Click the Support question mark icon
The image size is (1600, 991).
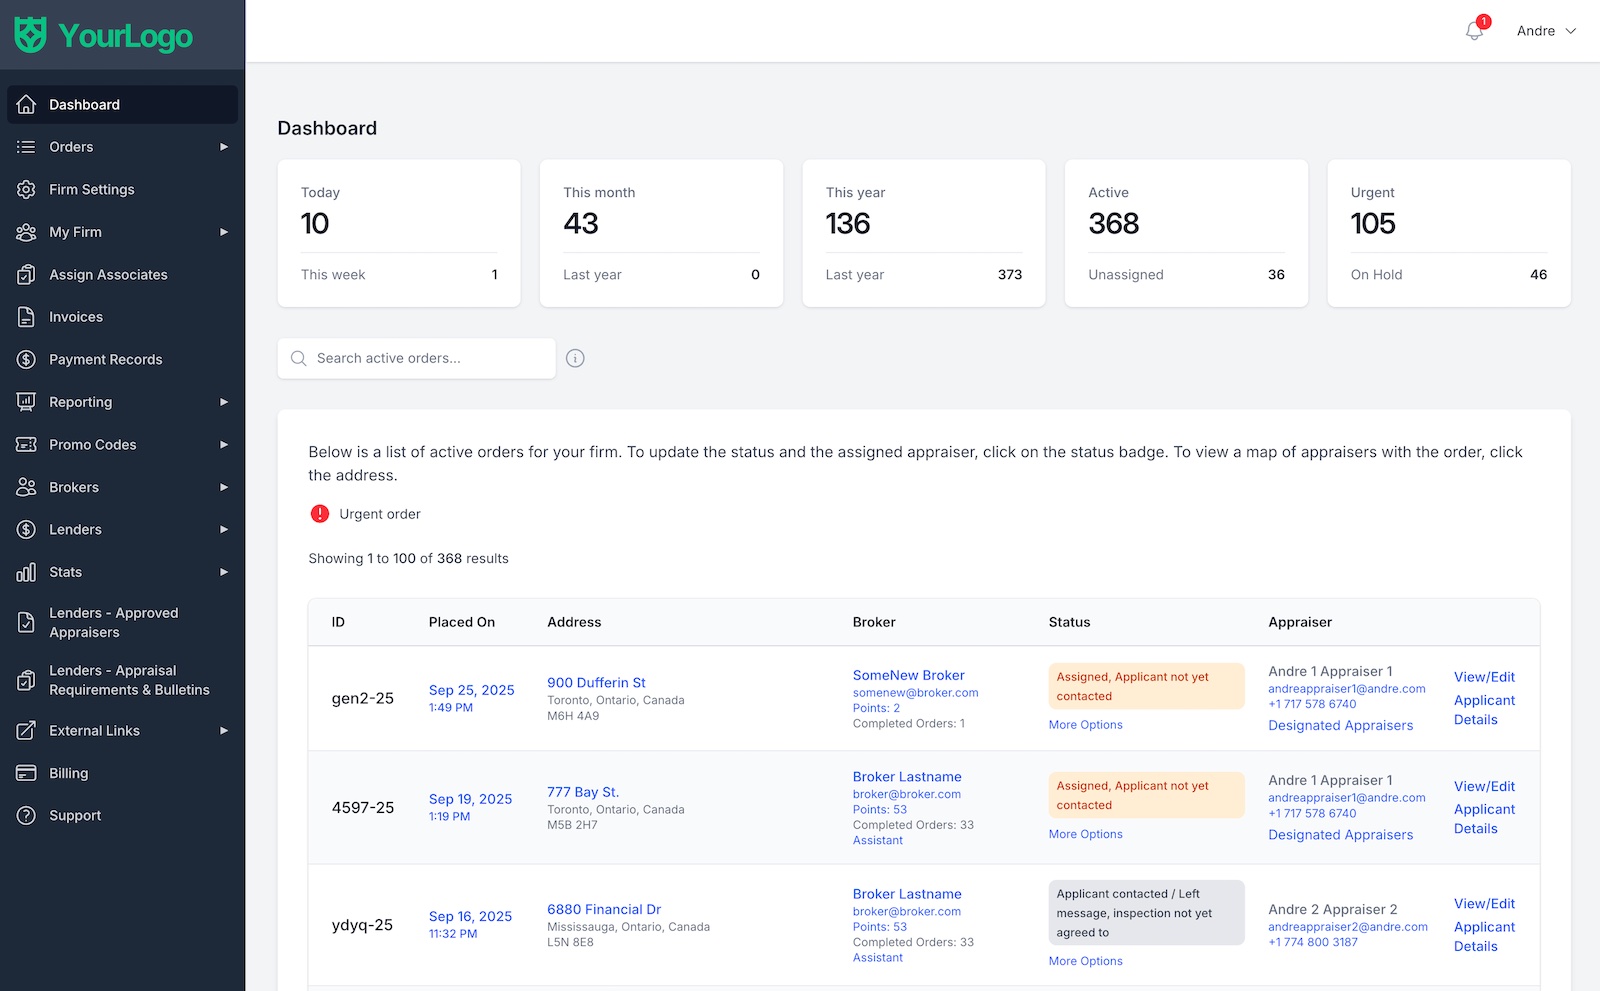coord(26,815)
